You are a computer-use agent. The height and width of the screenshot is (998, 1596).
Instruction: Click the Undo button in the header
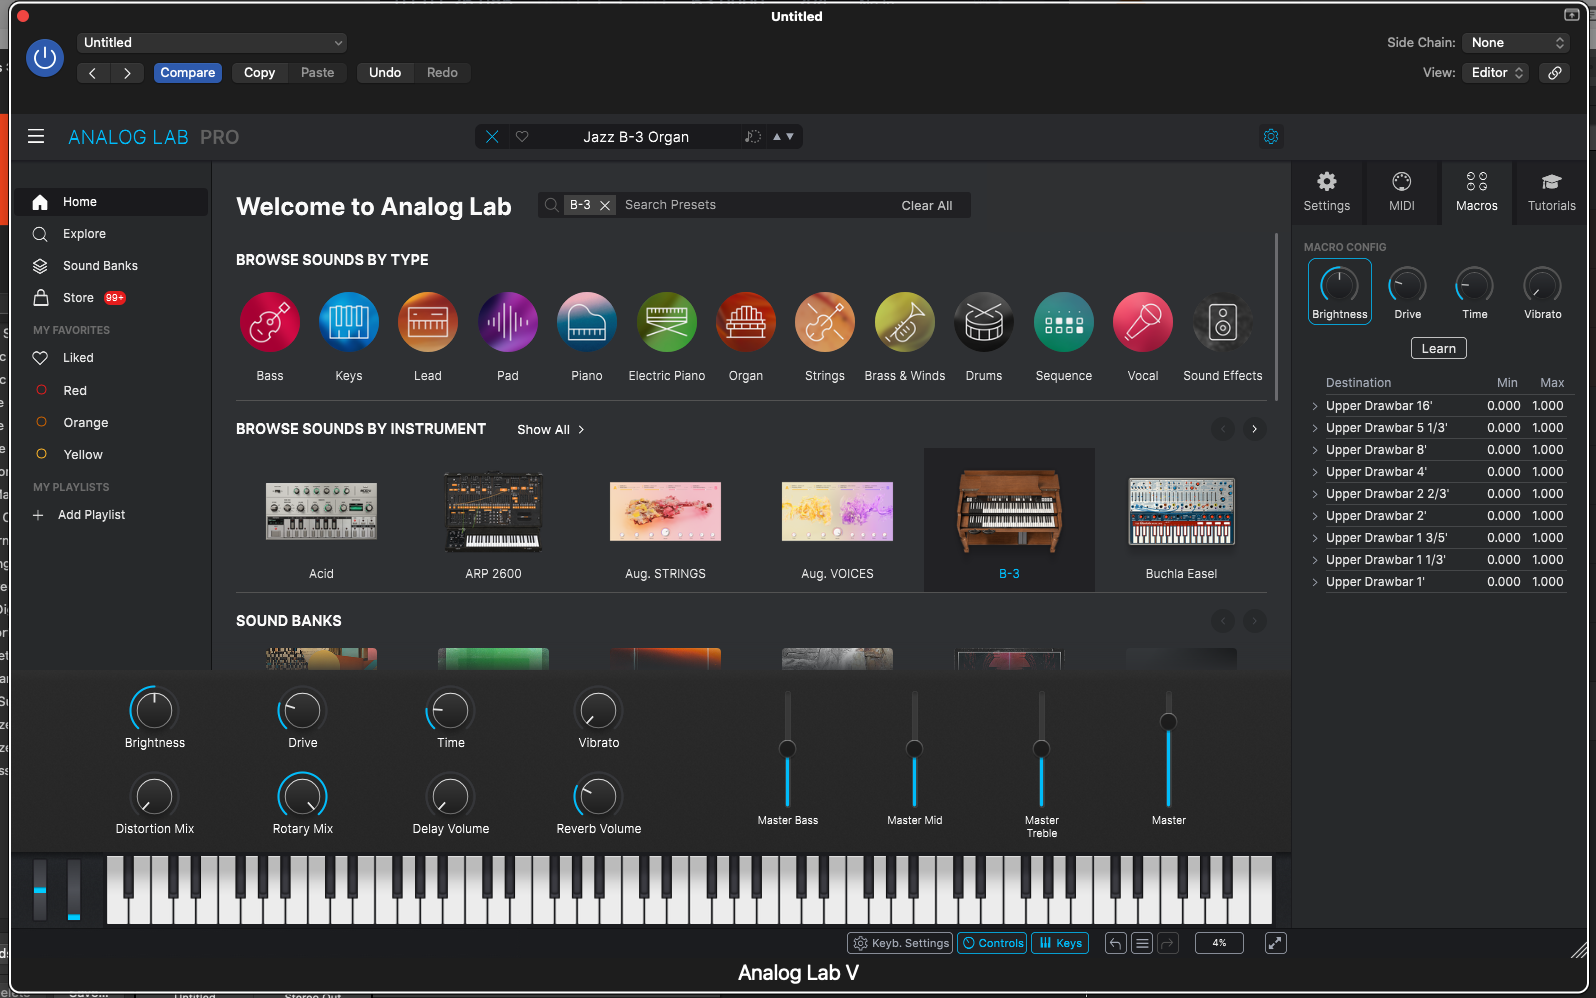(x=385, y=73)
